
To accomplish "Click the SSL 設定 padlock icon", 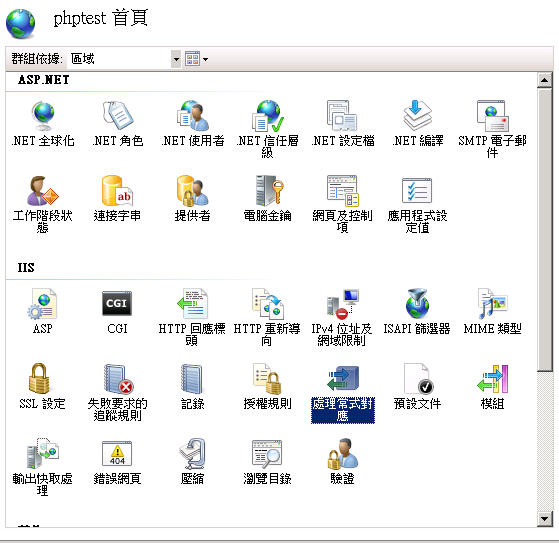I will click(x=39, y=378).
